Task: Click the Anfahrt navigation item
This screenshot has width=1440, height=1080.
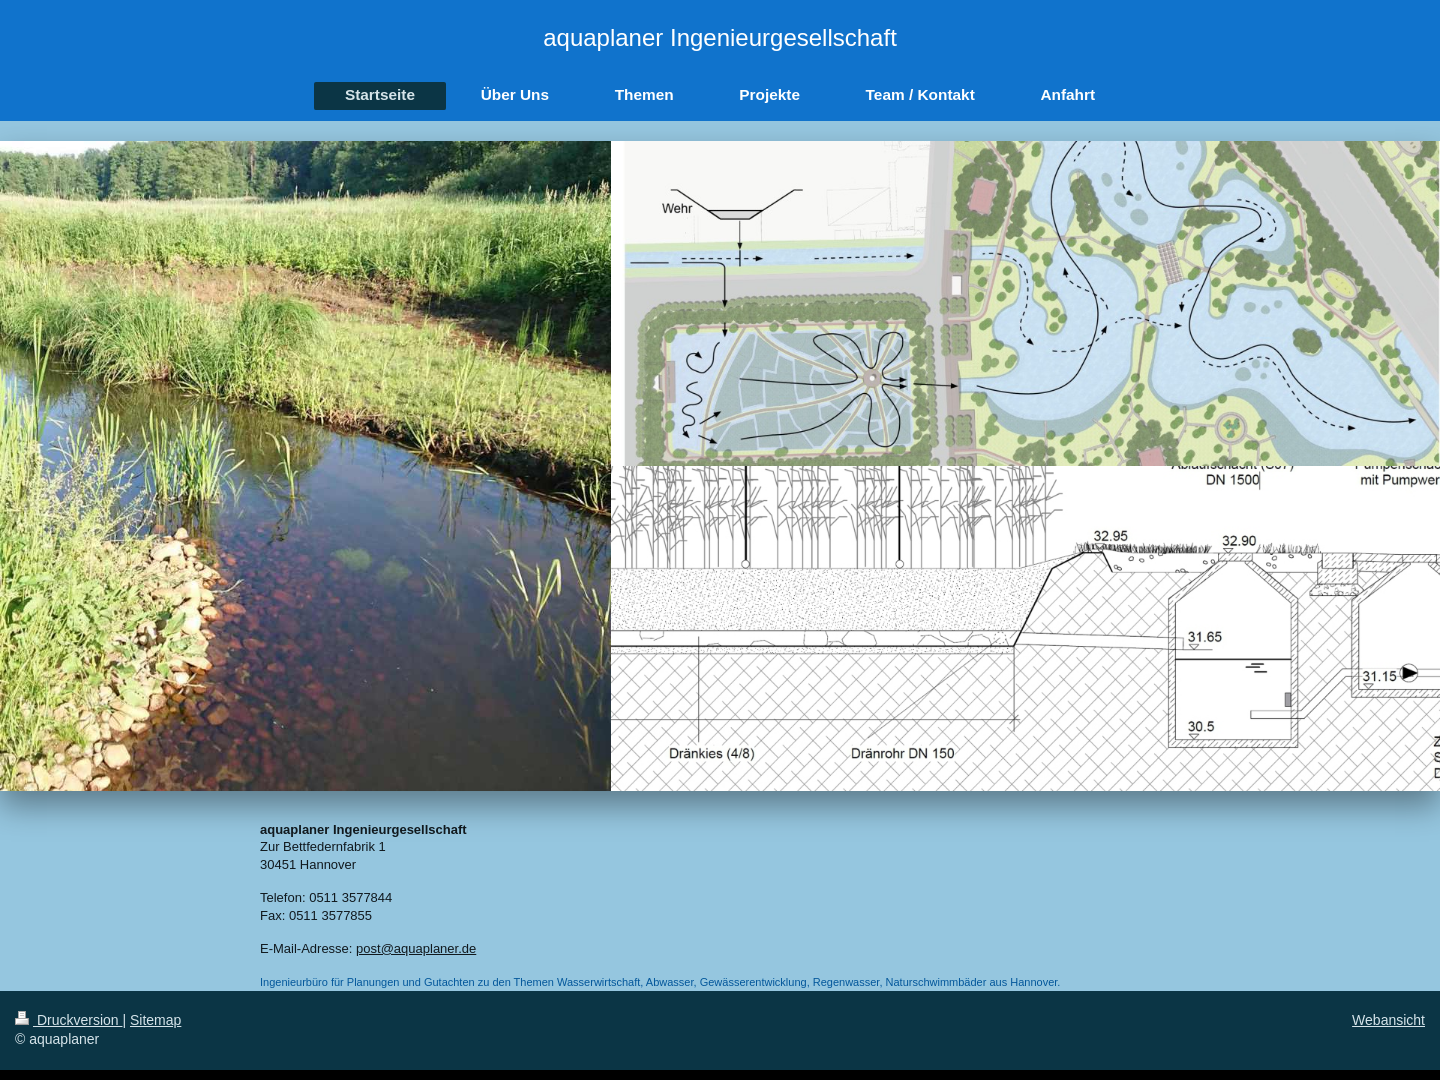Action: click(1068, 96)
